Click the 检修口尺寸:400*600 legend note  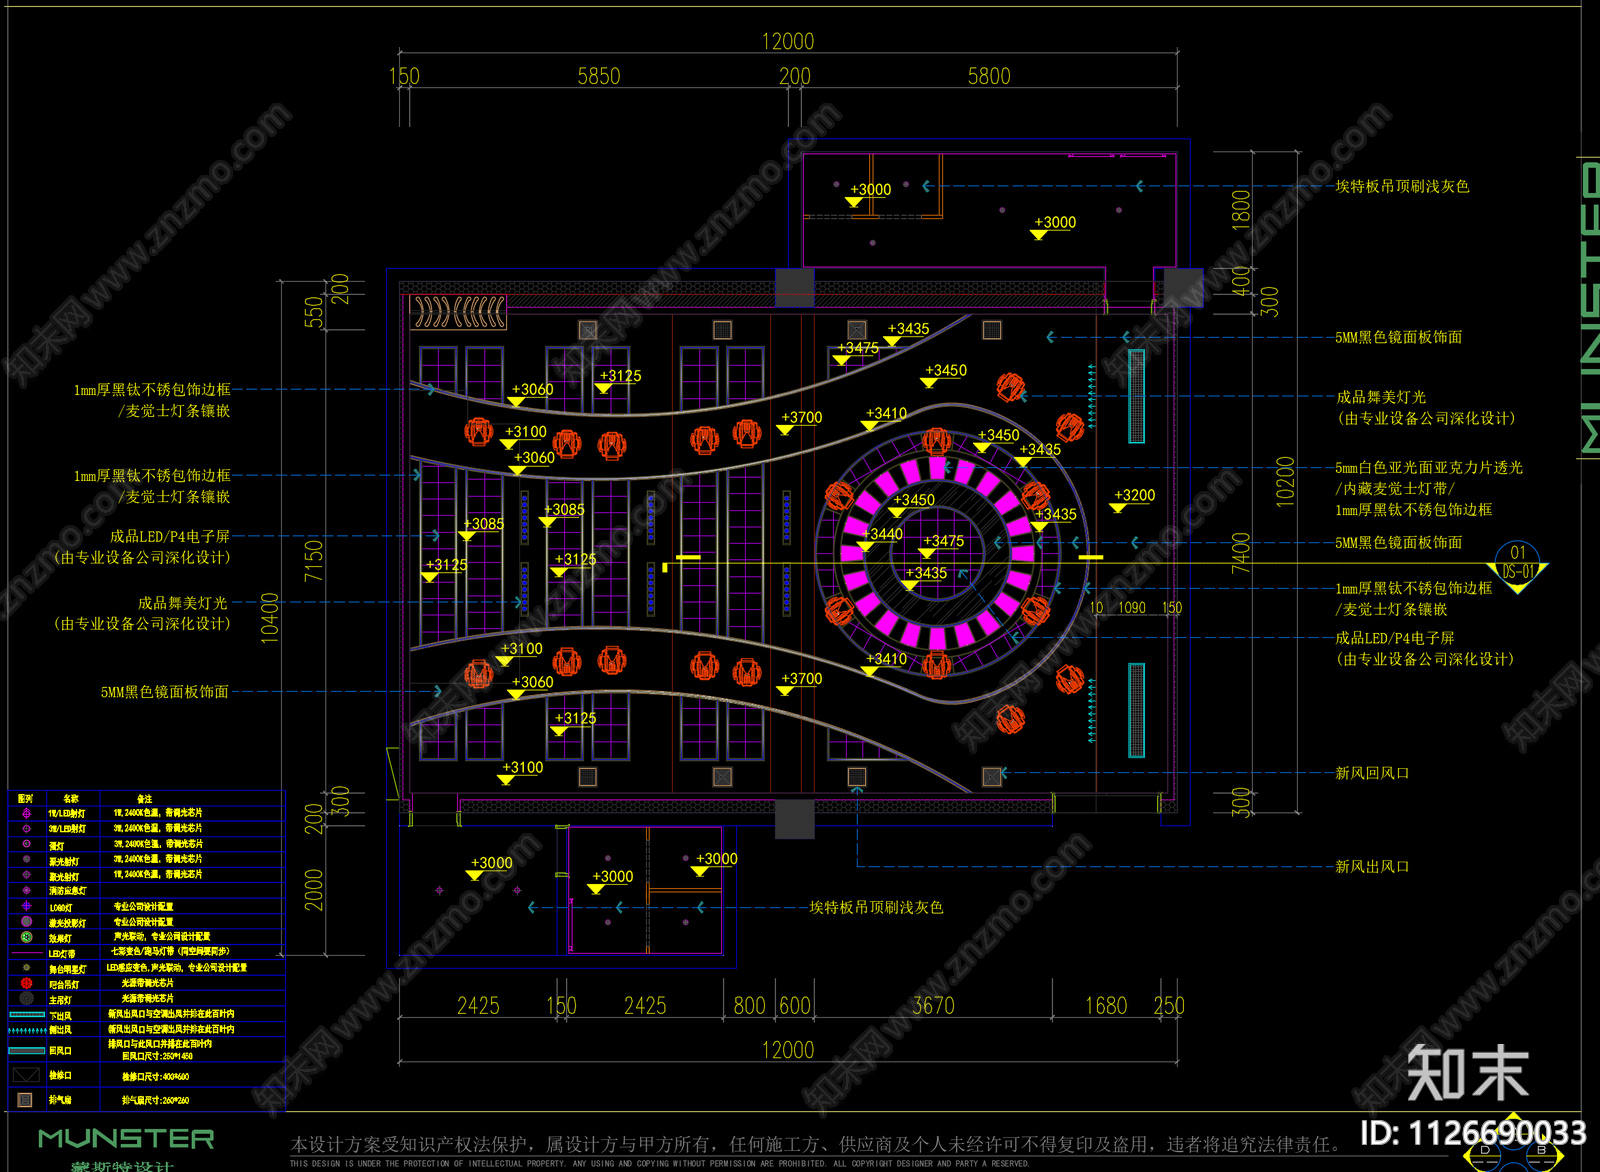155,1077
